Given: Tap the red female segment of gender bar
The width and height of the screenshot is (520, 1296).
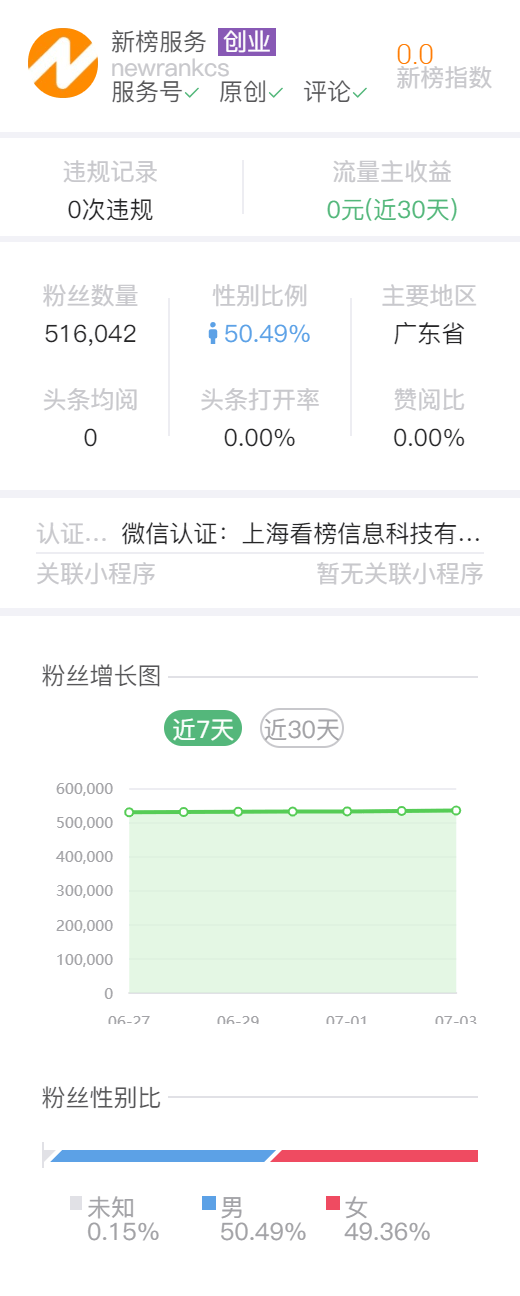Looking at the screenshot, I should tap(374, 1156).
